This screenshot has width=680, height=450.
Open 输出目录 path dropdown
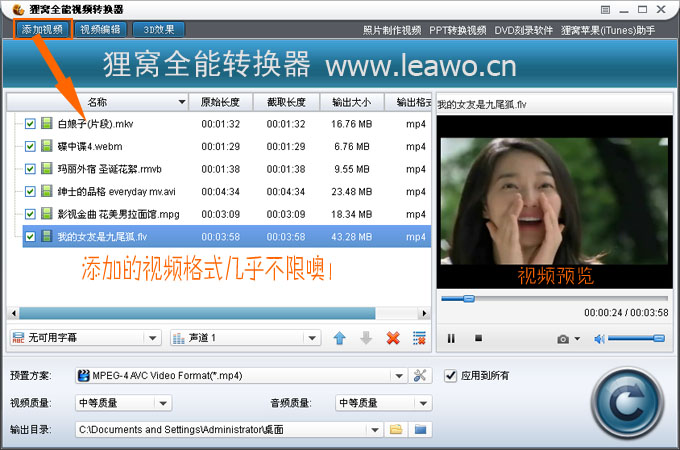tap(375, 430)
